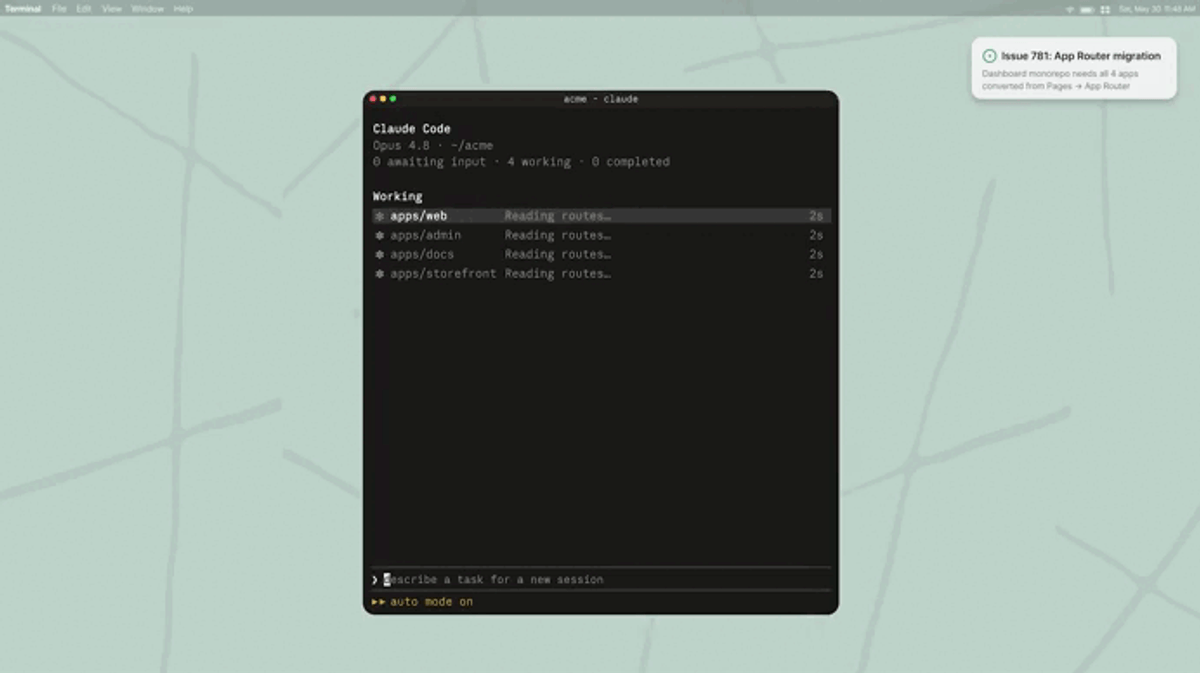Open the File menu

(x=59, y=9)
